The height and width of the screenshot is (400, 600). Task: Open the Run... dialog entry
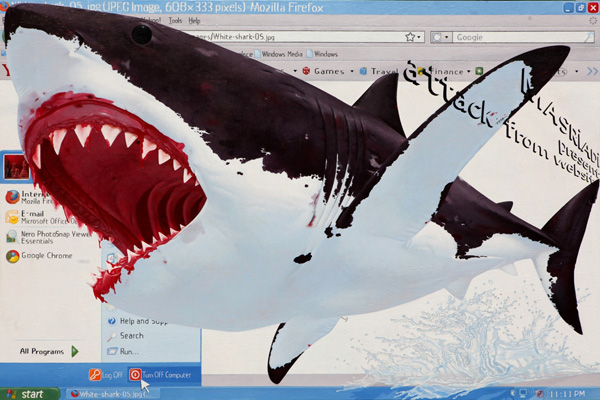[123, 351]
